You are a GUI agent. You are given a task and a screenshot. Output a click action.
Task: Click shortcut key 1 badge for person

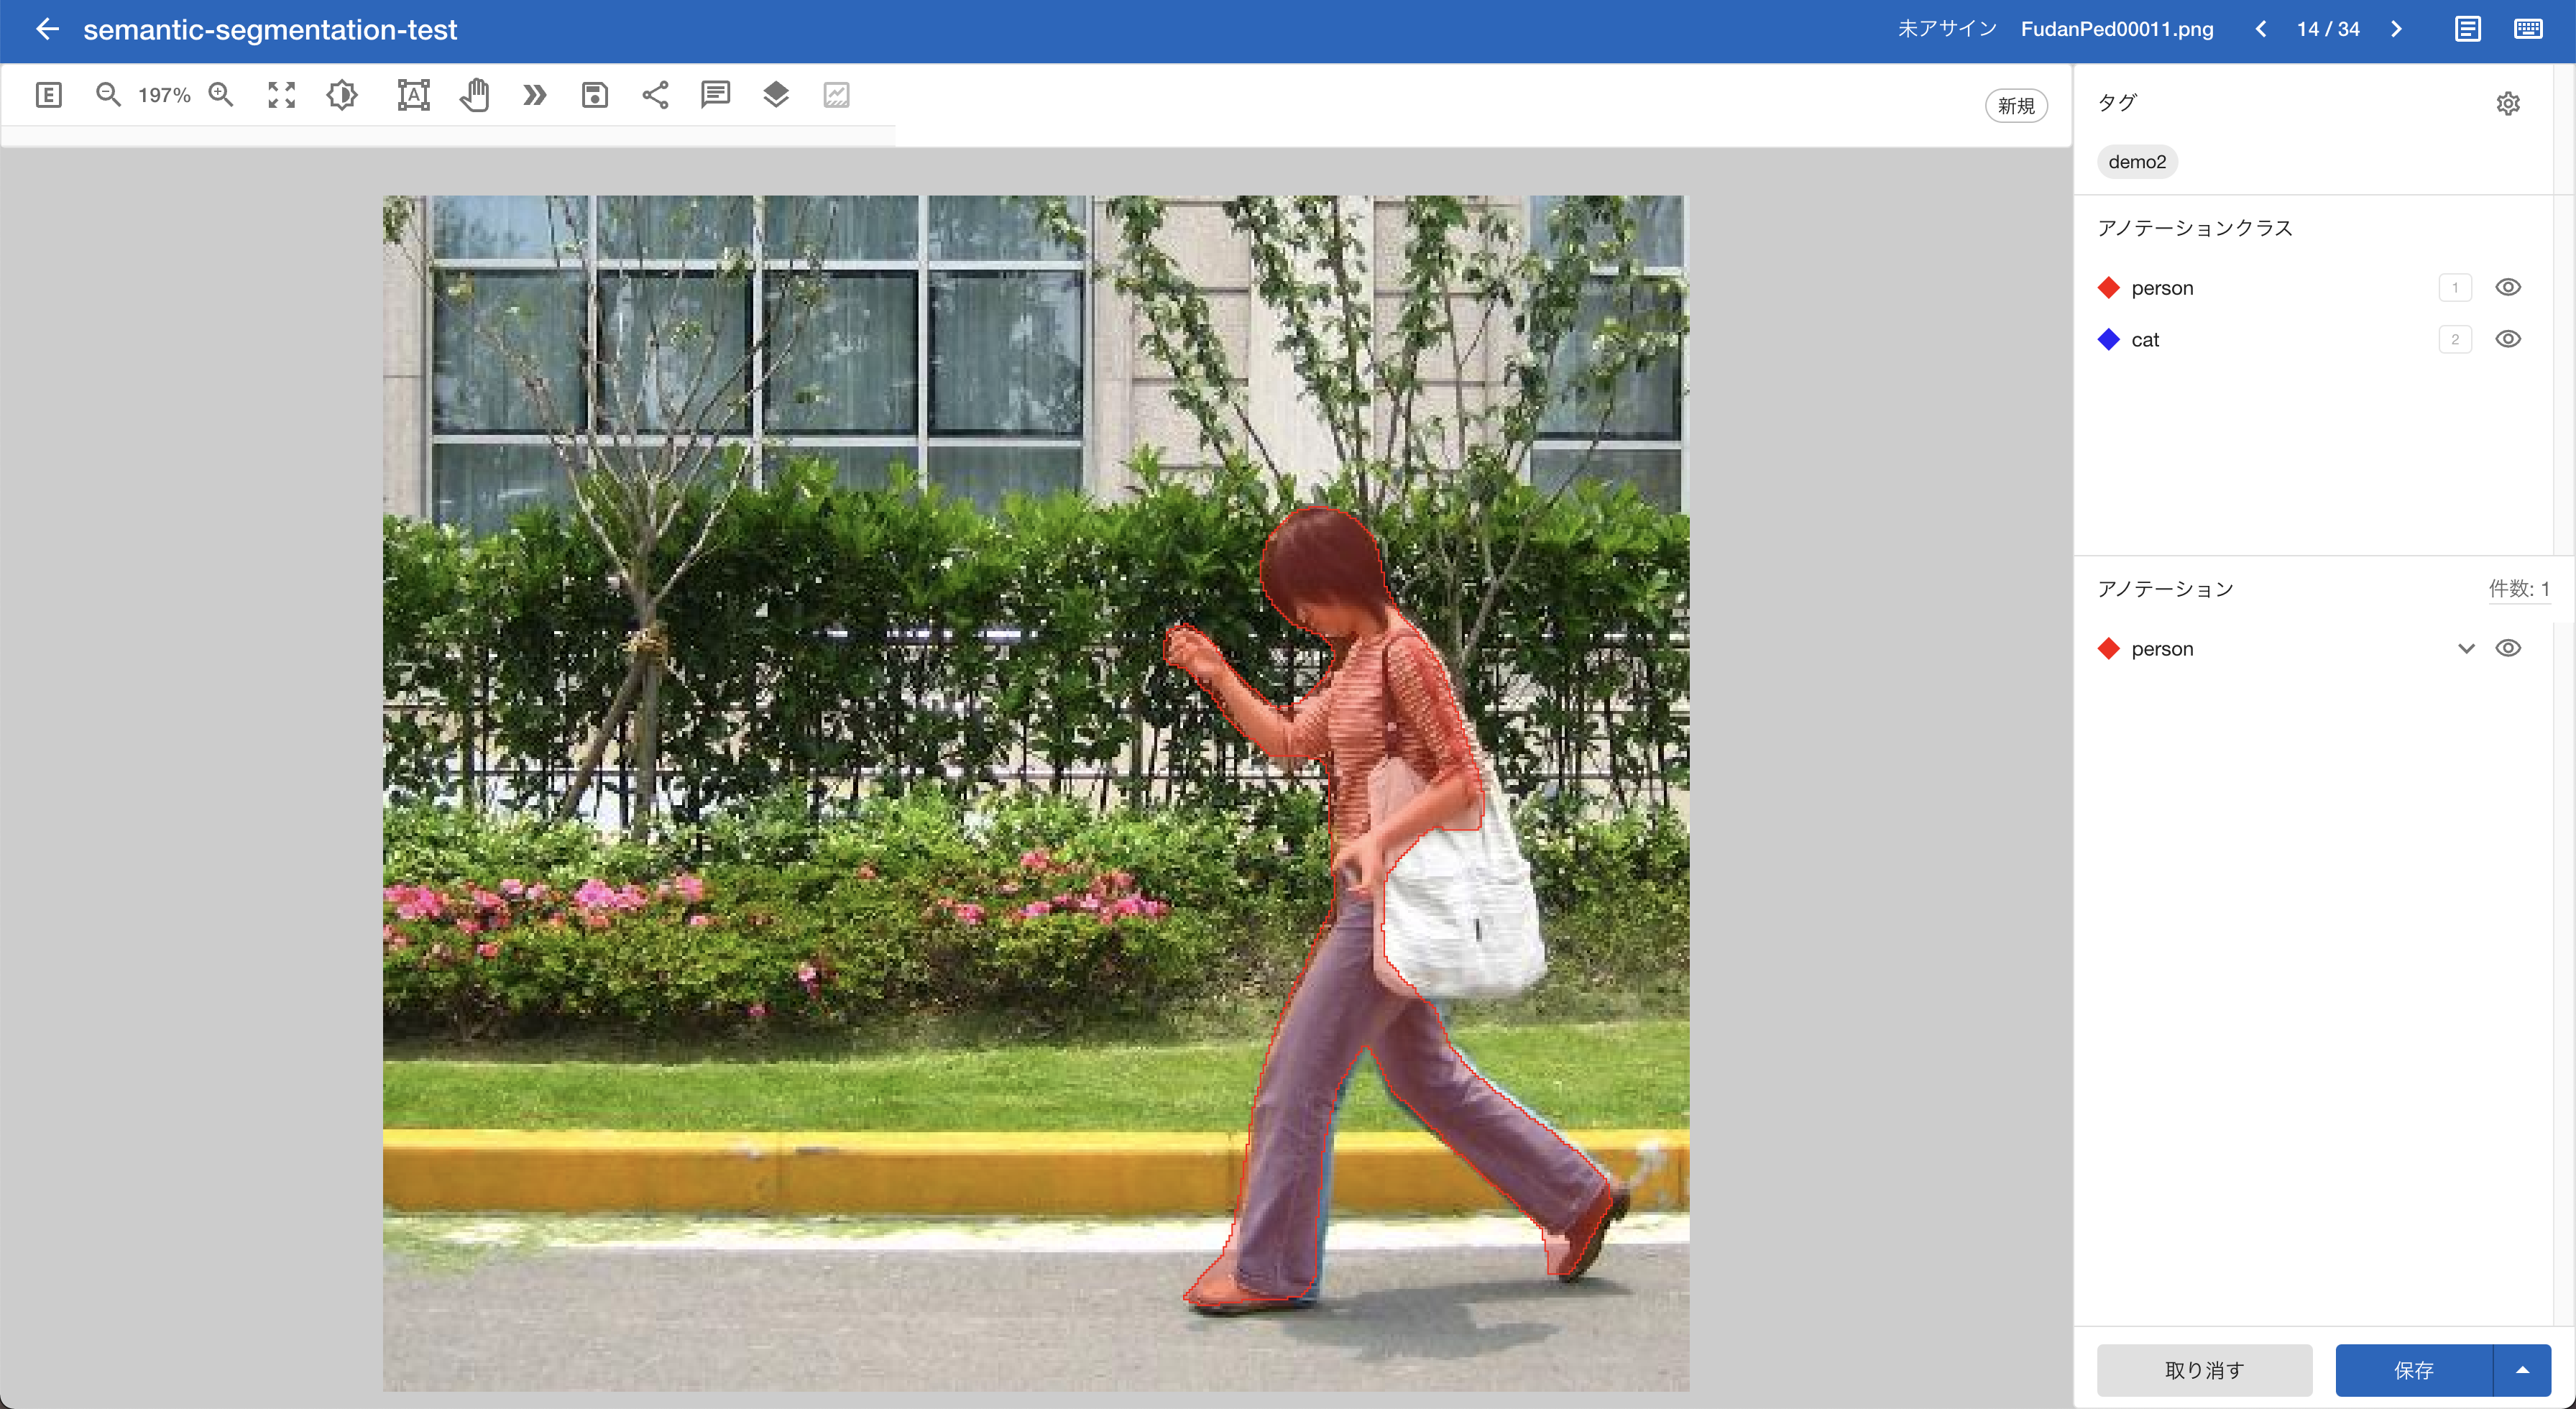(x=2454, y=288)
